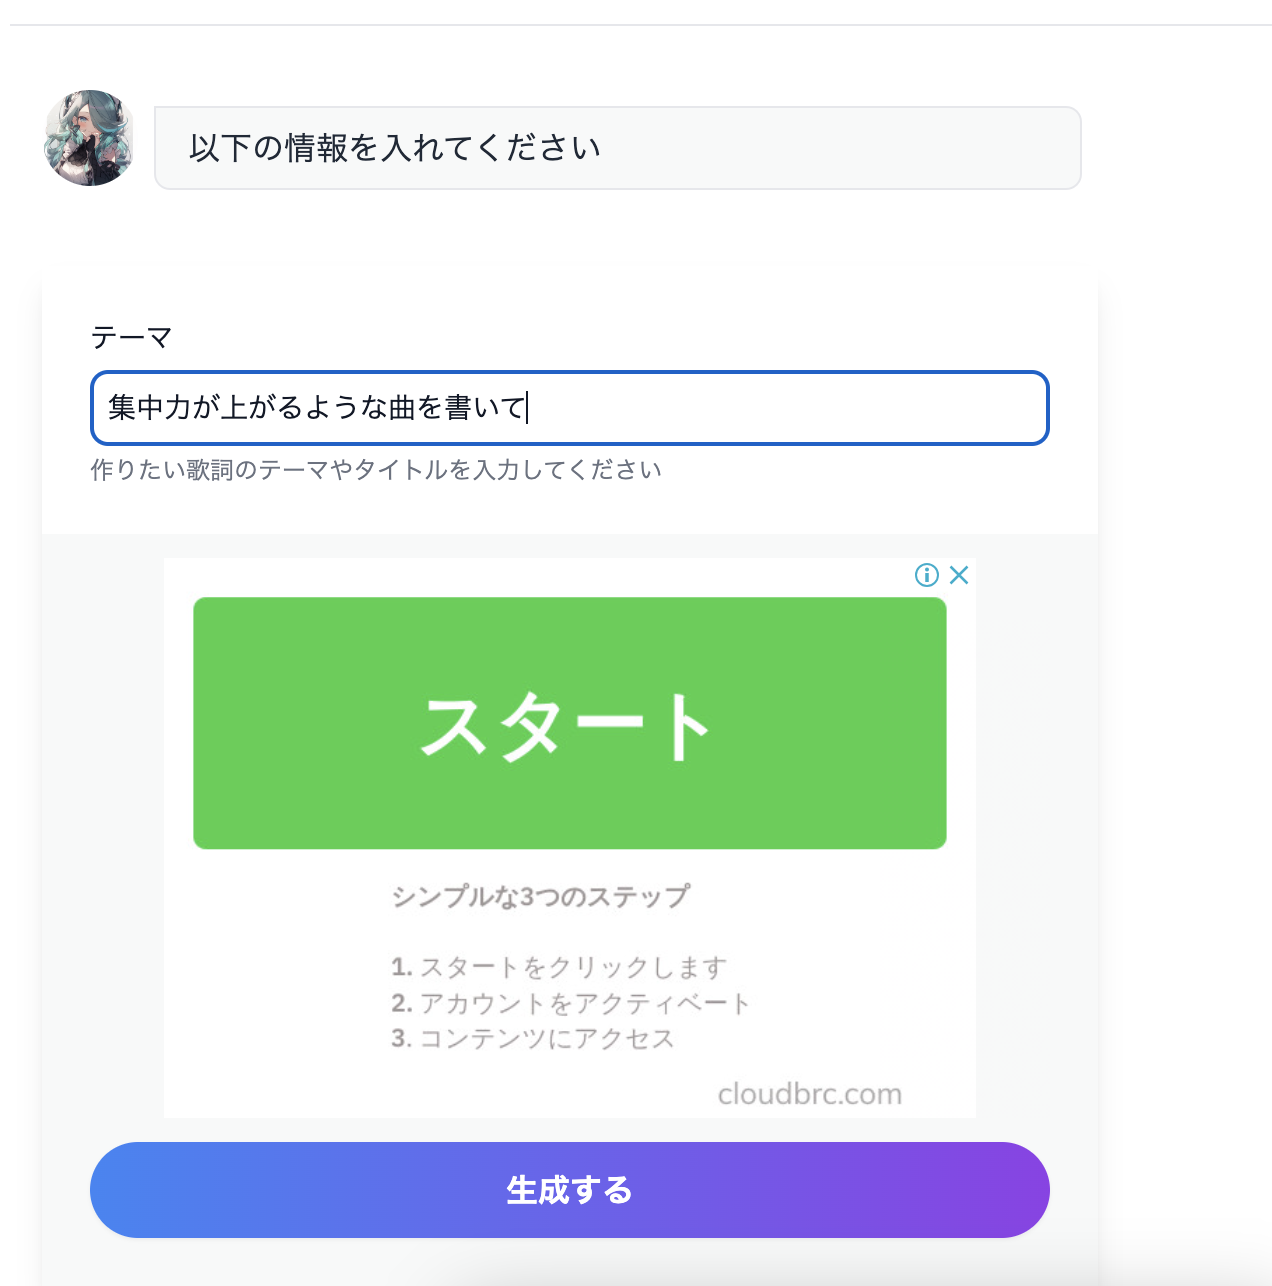The width and height of the screenshot is (1272, 1286).
Task: Focus the テーマ text input field
Action: coord(570,408)
